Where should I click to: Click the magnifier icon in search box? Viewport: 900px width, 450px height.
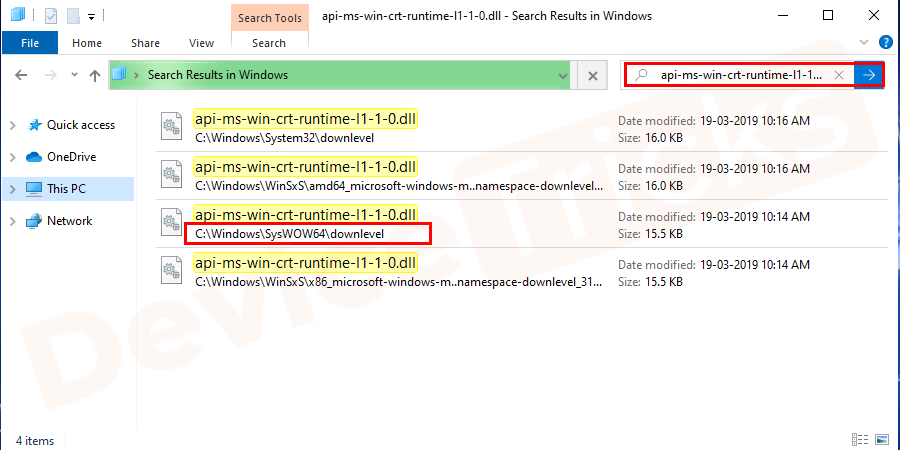tap(642, 75)
